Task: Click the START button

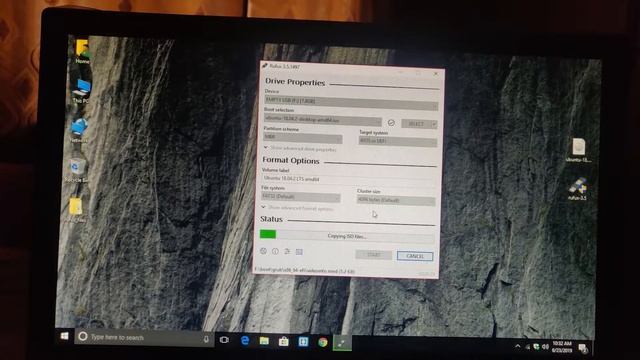Action: pyautogui.click(x=373, y=255)
